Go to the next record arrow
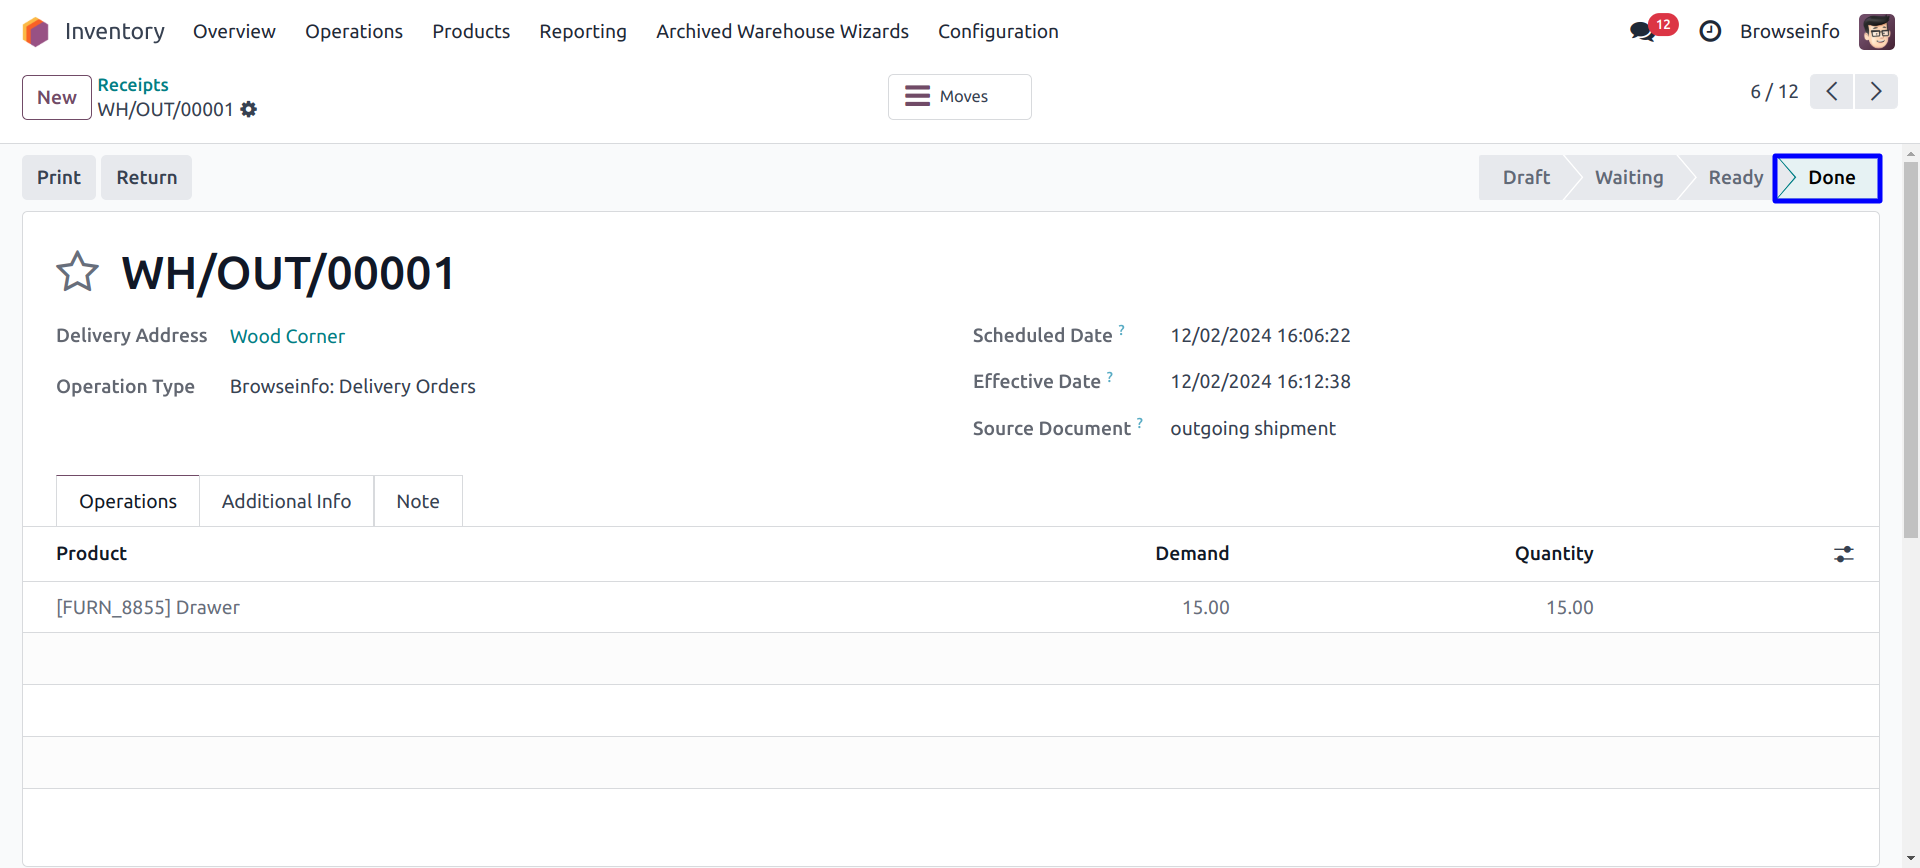 1876,92
